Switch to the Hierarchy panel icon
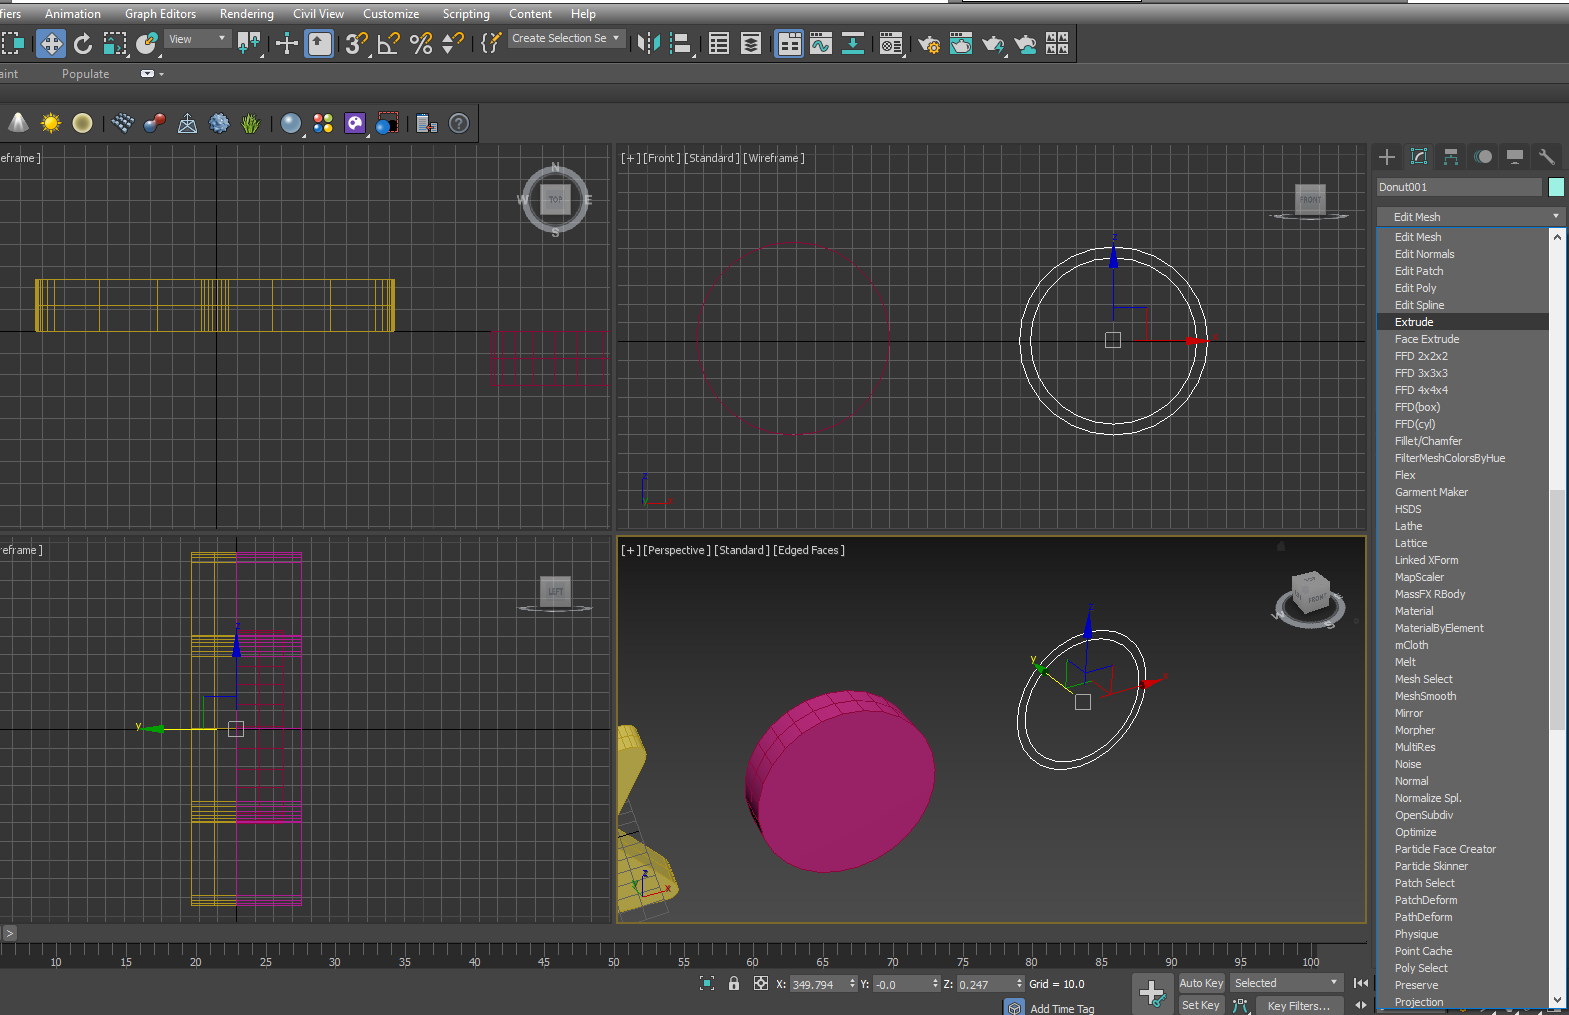Viewport: 1569px width, 1015px height. pyautogui.click(x=1451, y=156)
